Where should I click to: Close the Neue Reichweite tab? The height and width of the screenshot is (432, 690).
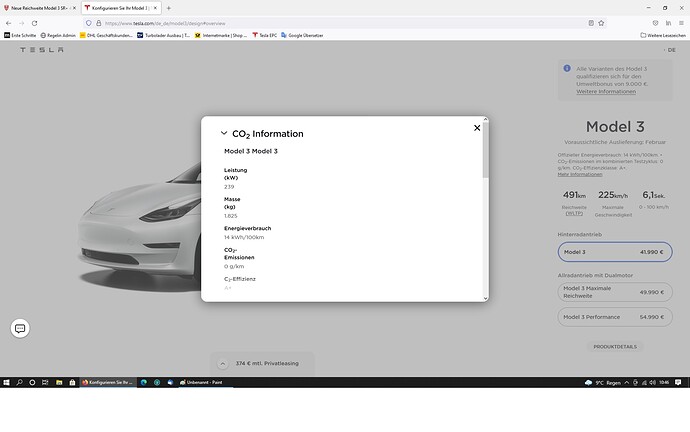click(x=74, y=8)
